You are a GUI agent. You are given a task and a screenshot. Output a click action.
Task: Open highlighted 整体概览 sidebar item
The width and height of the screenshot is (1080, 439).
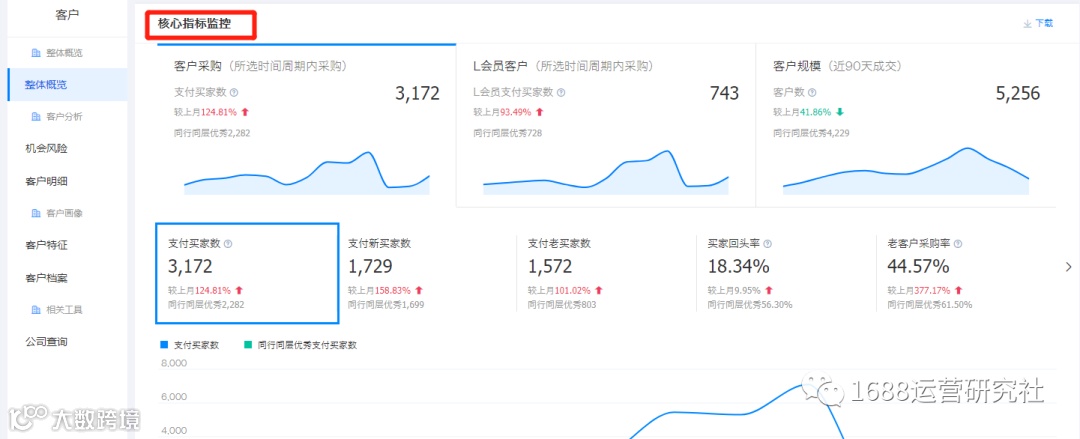click(x=67, y=84)
